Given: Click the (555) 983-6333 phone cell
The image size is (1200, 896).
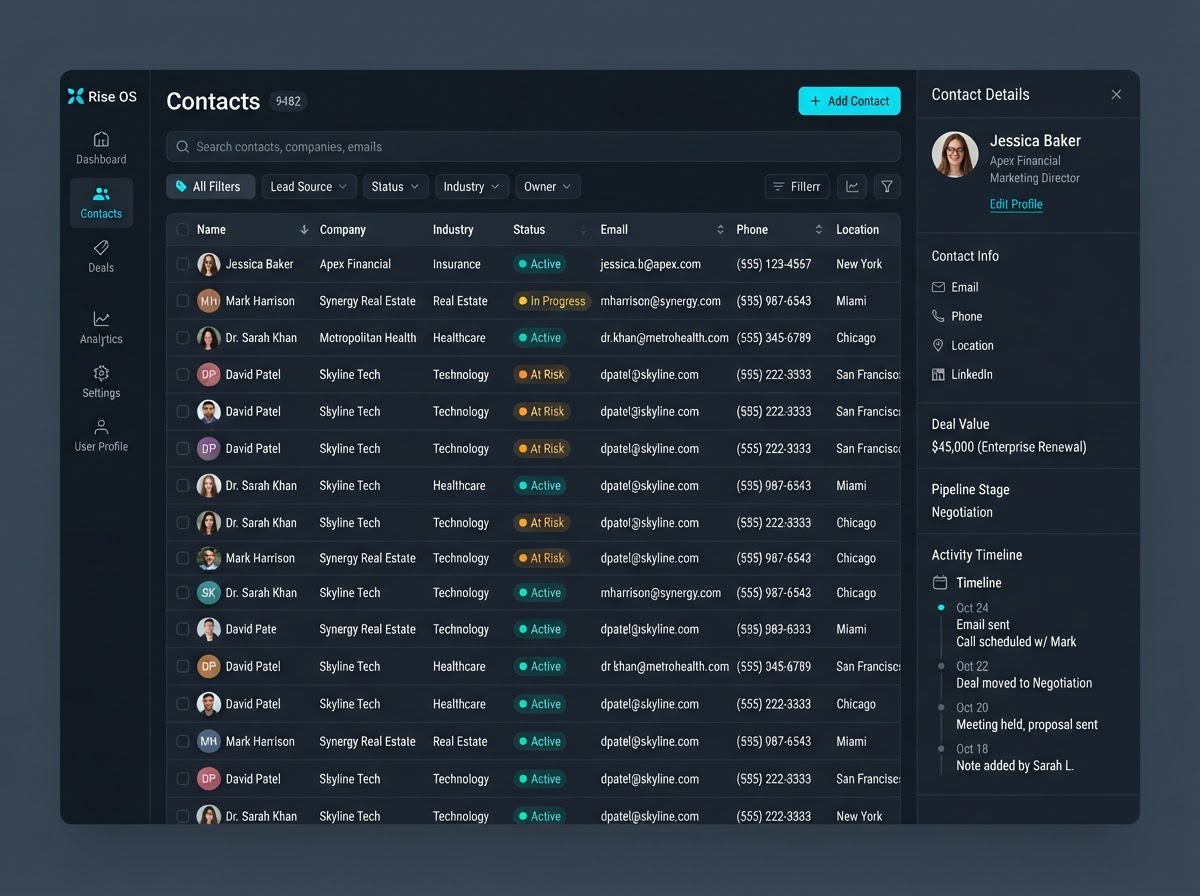Looking at the screenshot, I should pos(774,629).
